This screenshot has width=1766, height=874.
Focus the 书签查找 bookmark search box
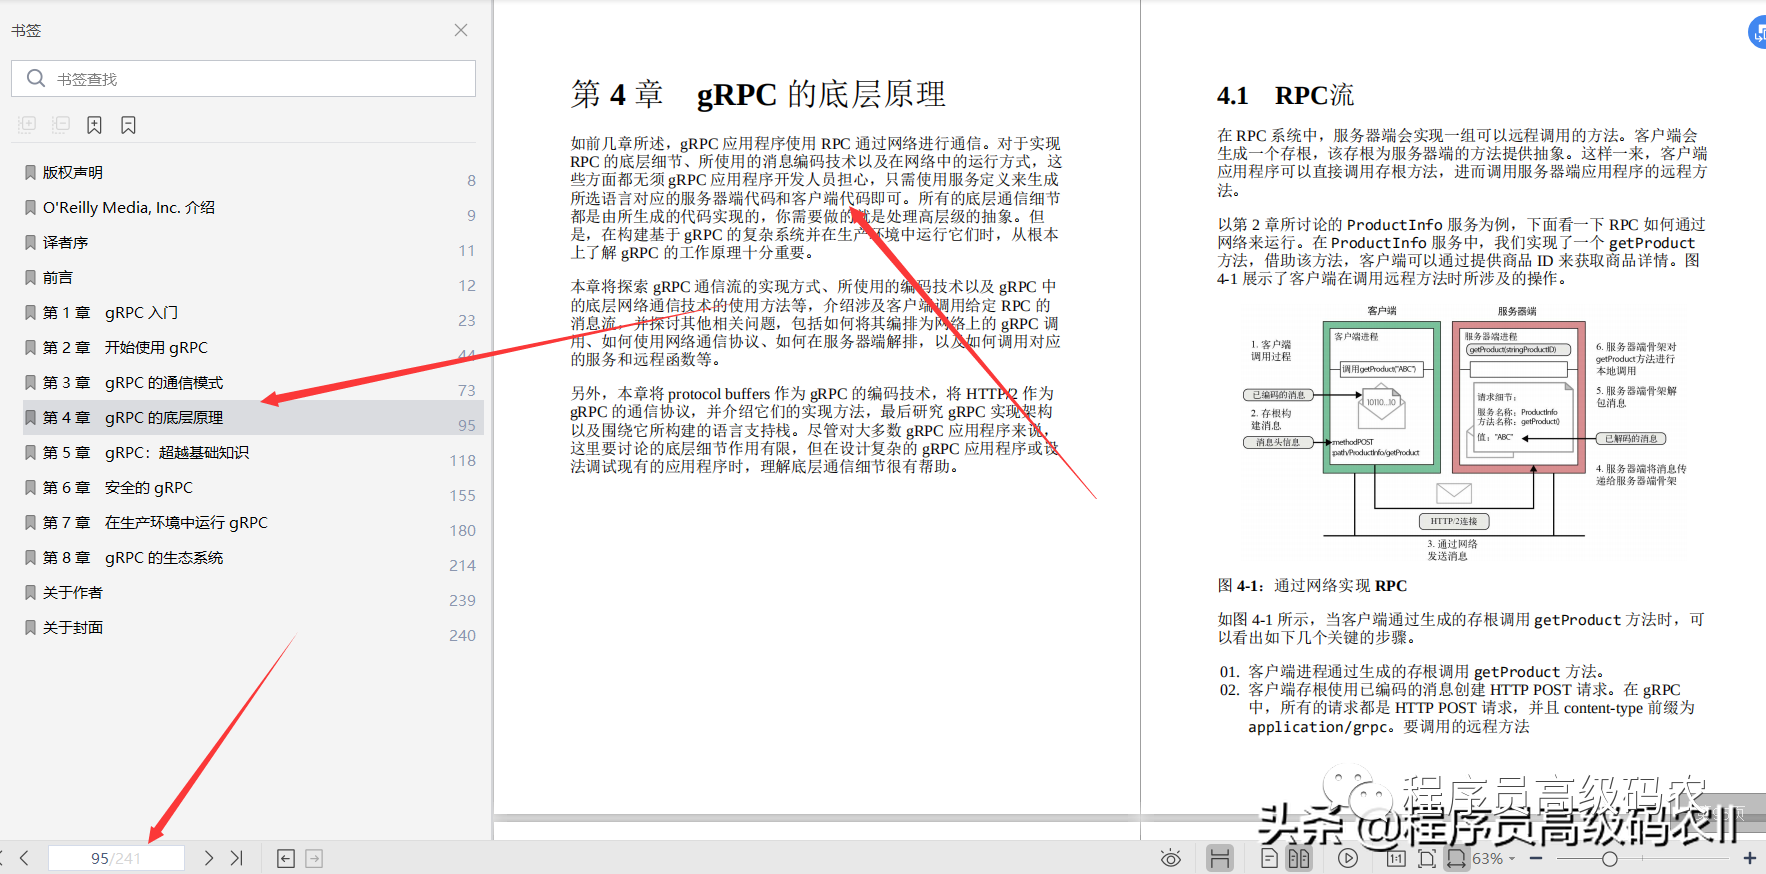(x=243, y=79)
